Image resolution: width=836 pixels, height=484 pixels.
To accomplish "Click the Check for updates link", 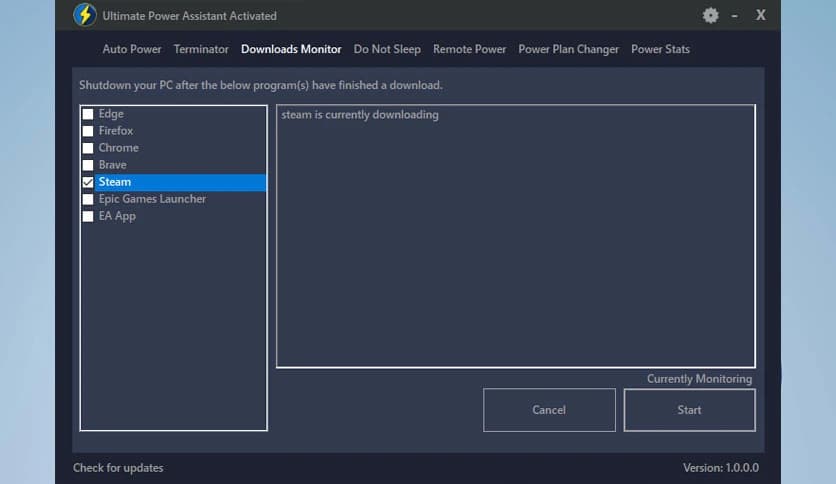I will (118, 468).
